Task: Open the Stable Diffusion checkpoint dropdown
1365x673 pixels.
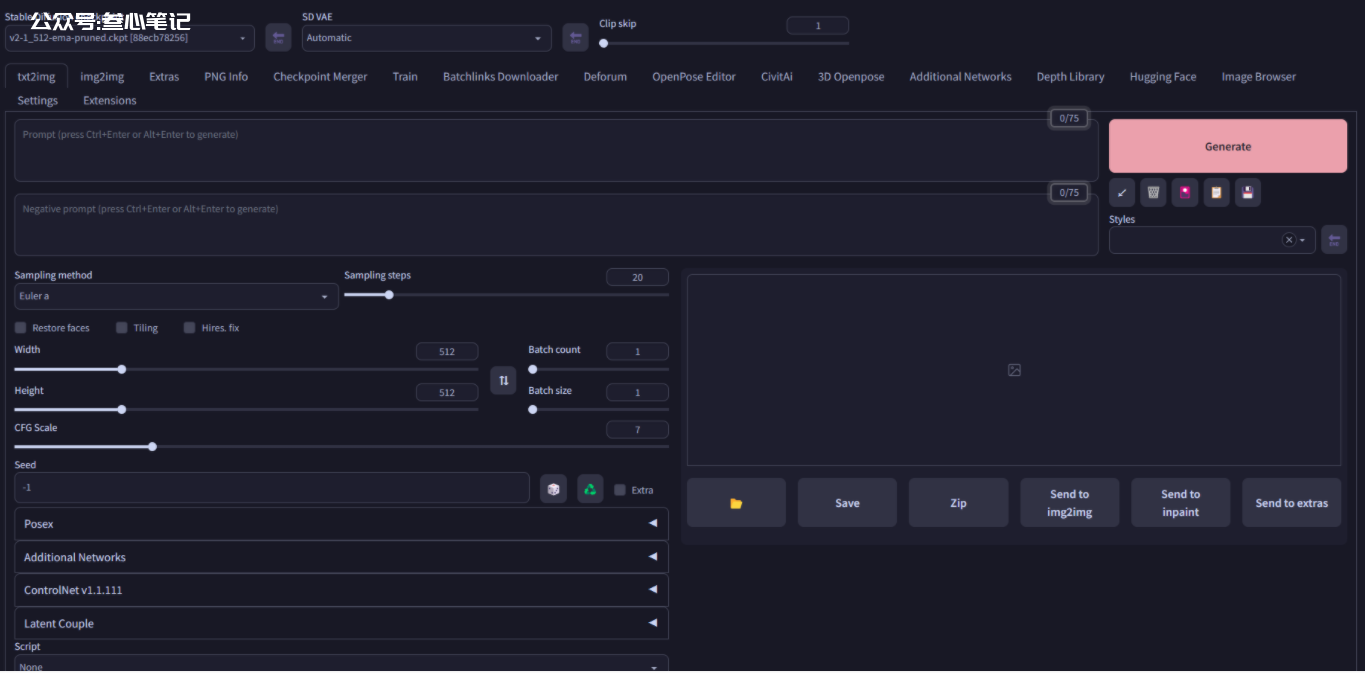Action: [x=130, y=38]
